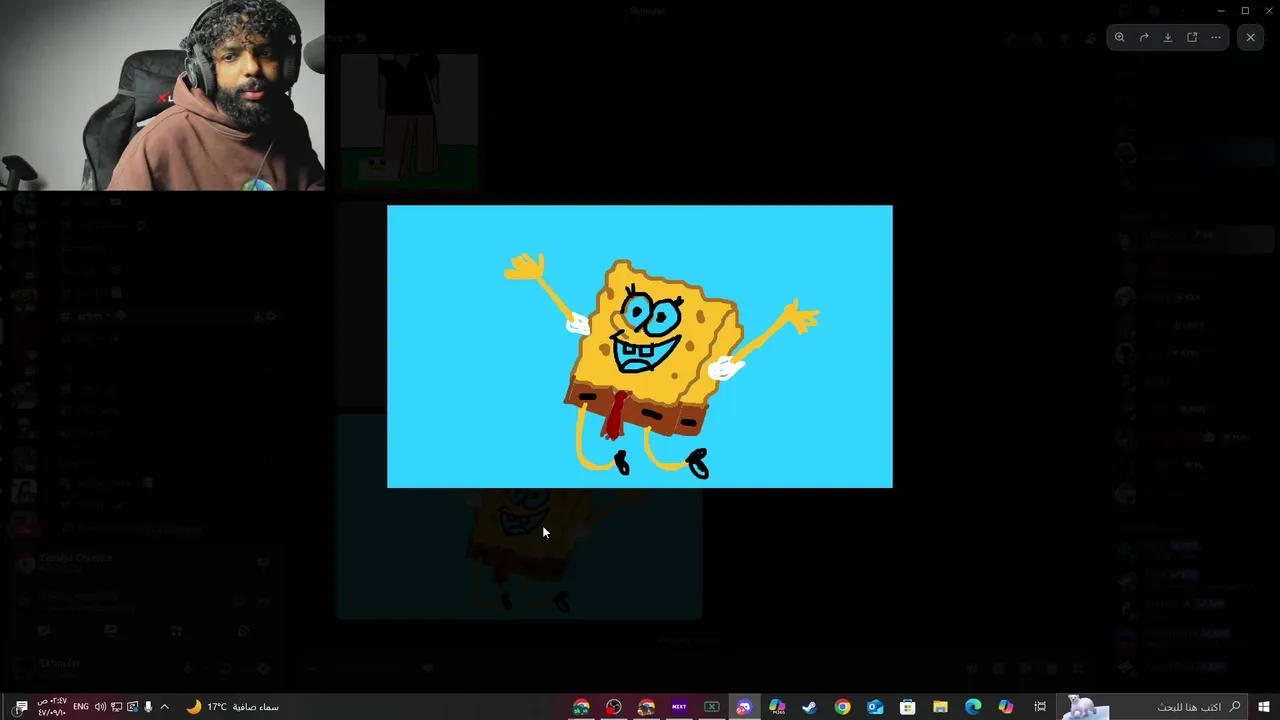Image resolution: width=1280 pixels, height=720 pixels.
Task: Open the Windows notification center icon
Action: point(21,707)
